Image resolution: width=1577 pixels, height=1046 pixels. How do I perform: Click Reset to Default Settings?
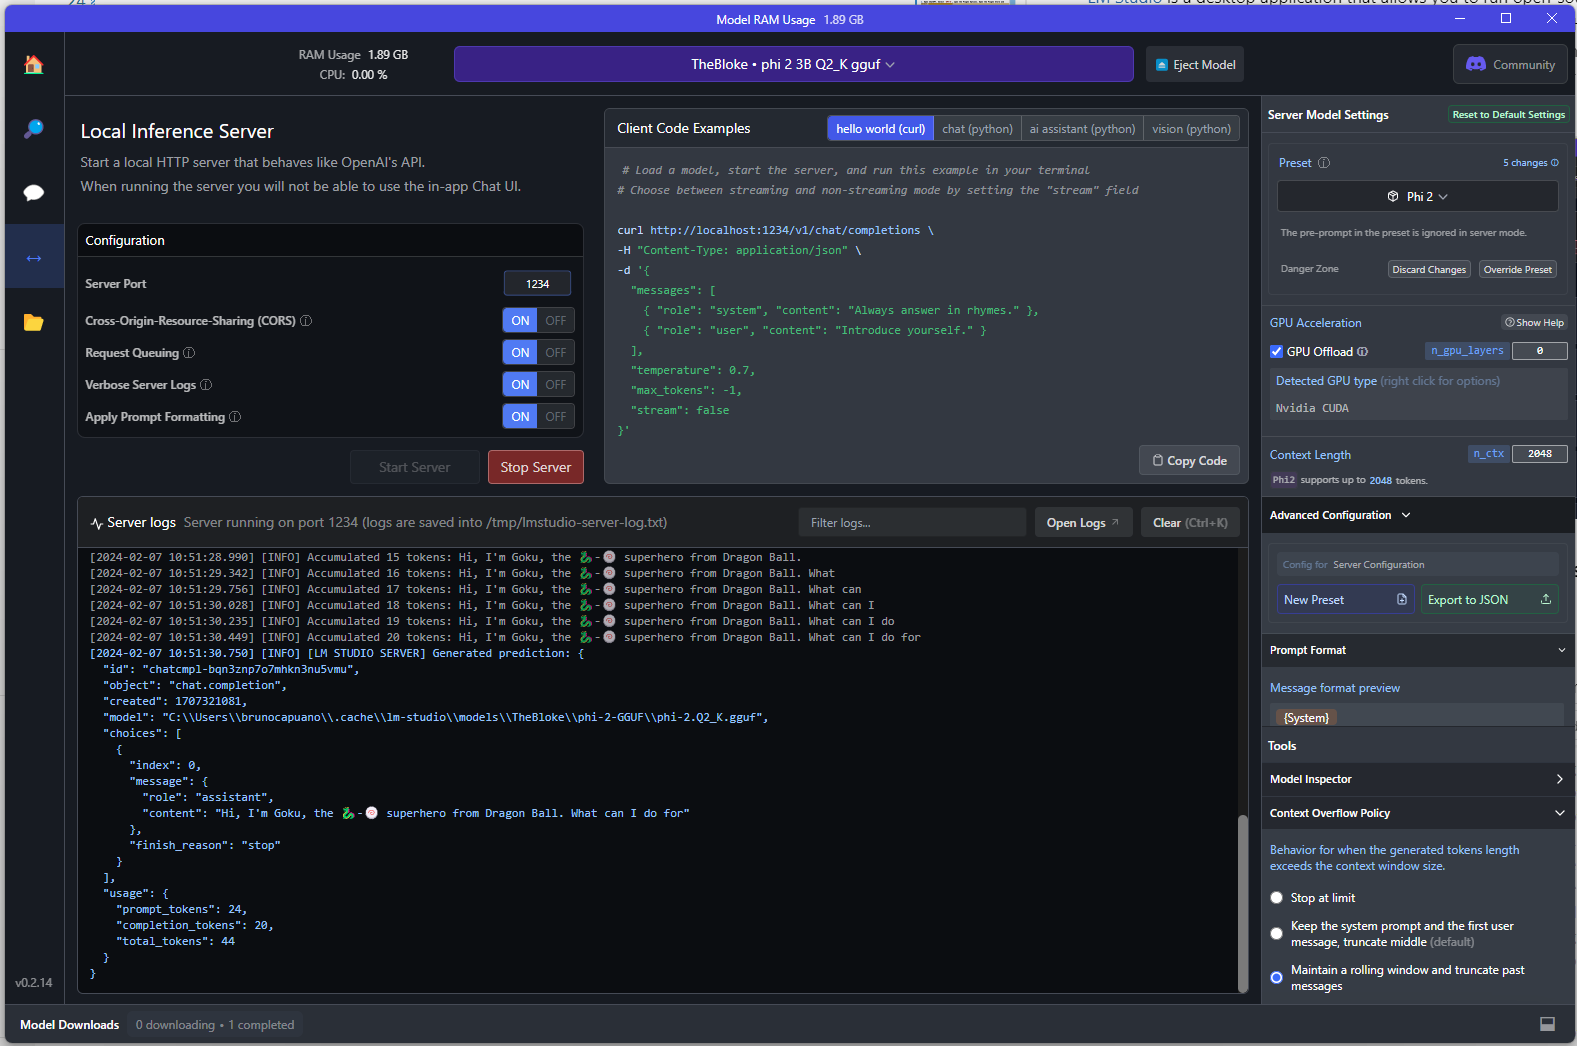click(x=1508, y=115)
